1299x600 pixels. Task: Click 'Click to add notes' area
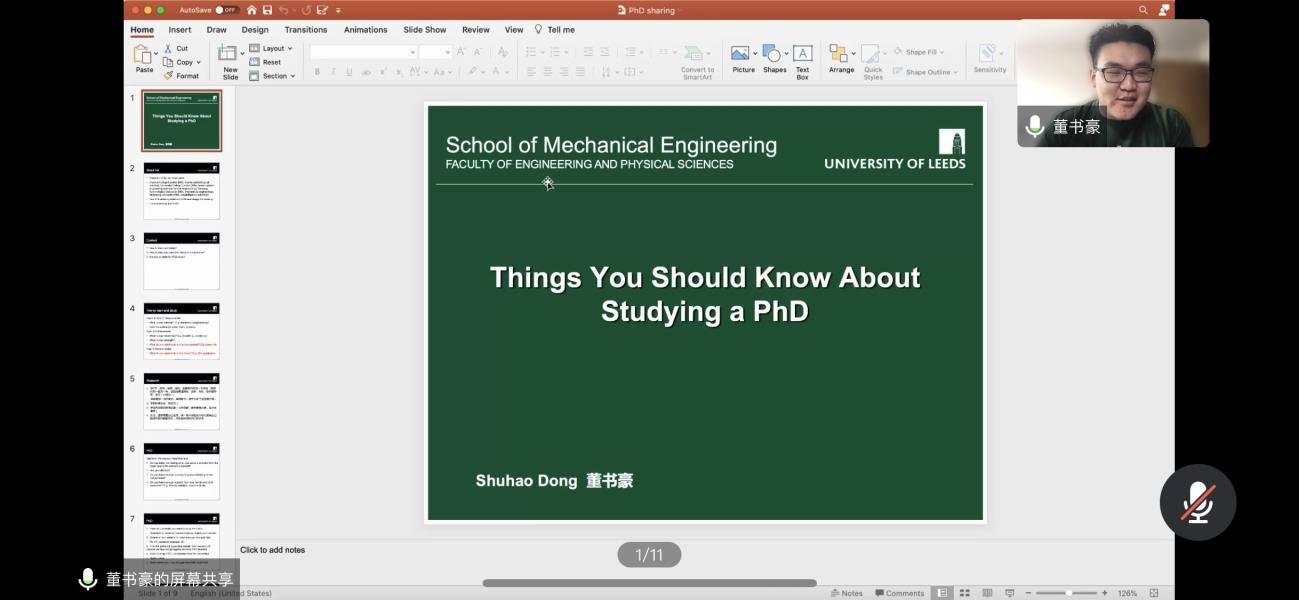[x=272, y=550]
